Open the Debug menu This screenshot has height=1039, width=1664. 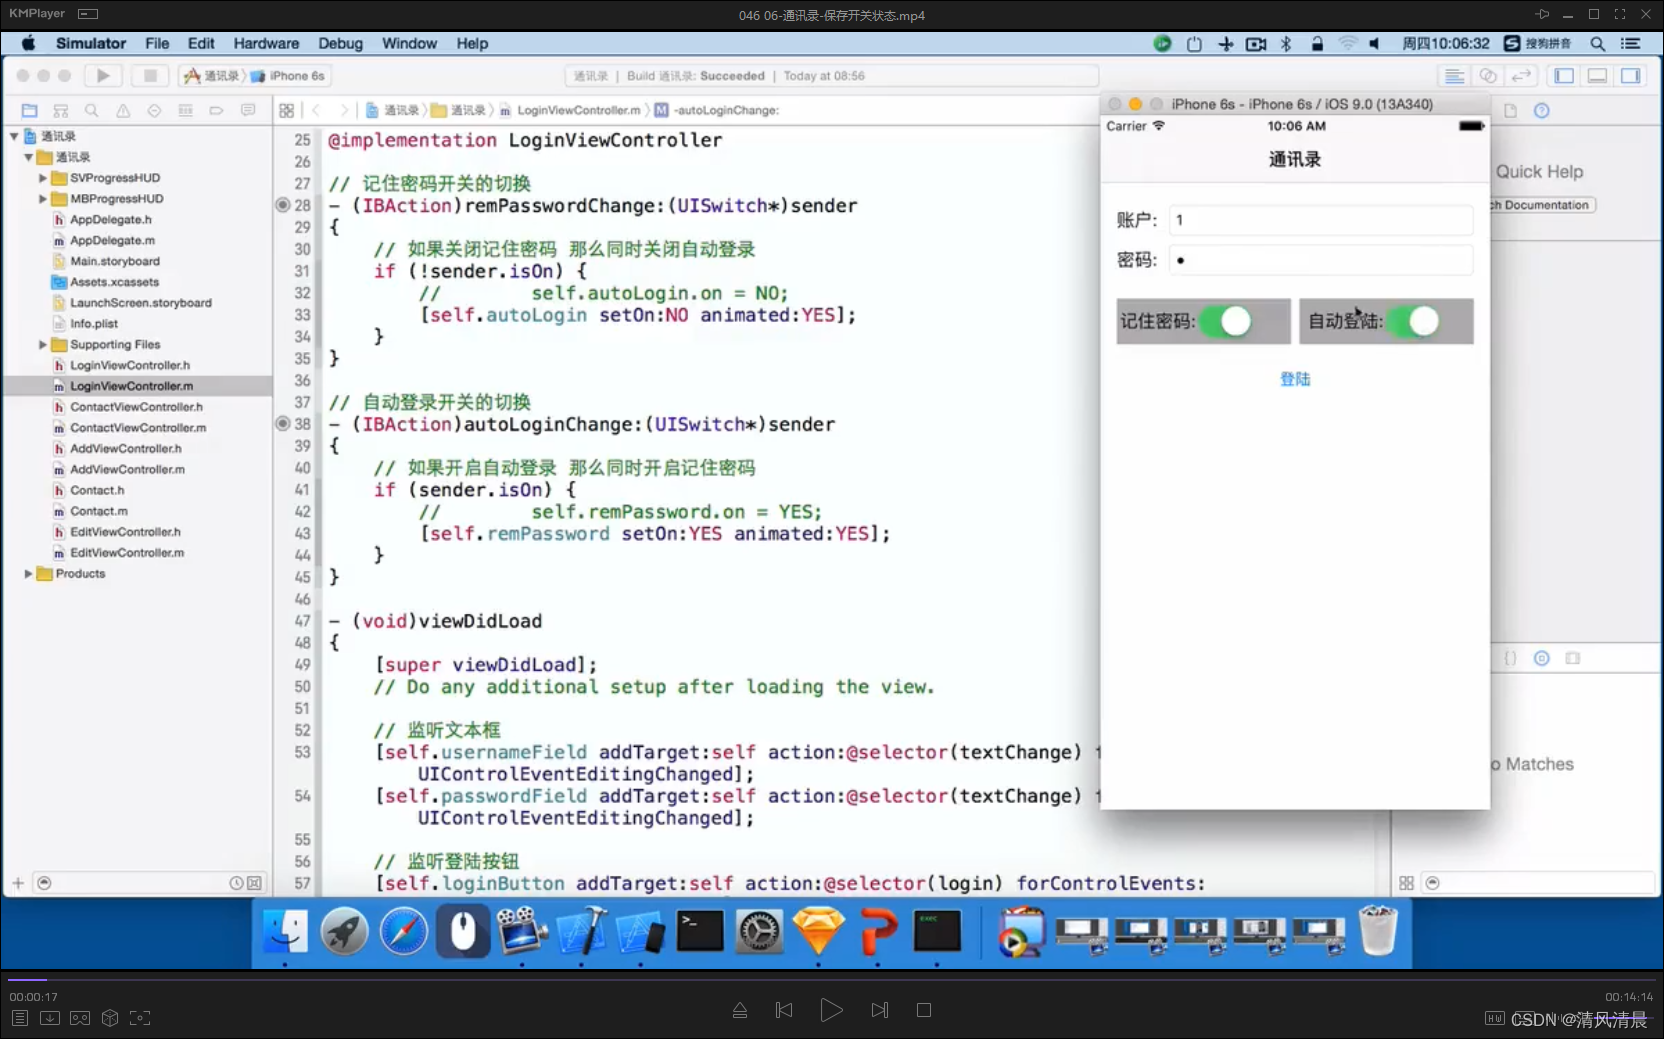[x=340, y=44]
